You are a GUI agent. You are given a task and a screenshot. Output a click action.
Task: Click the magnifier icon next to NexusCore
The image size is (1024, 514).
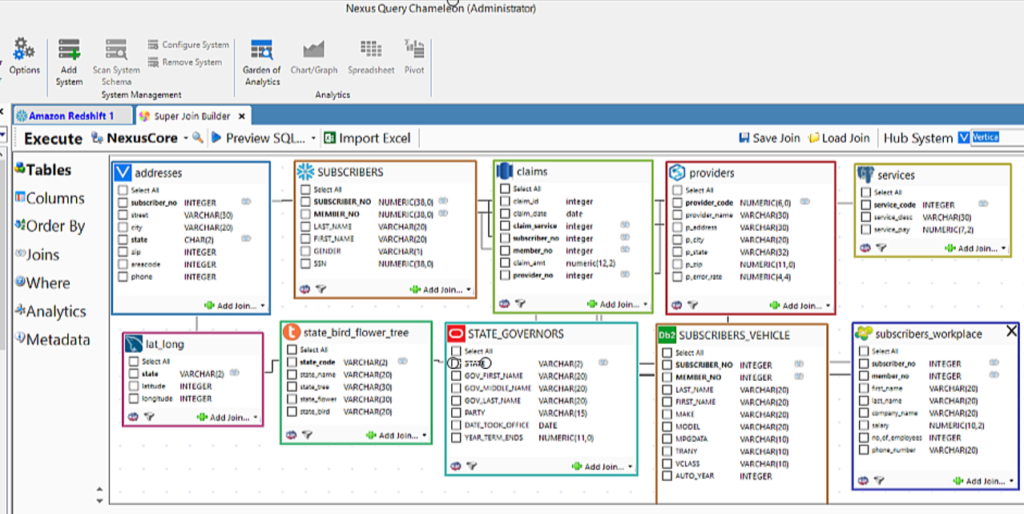tap(197, 138)
